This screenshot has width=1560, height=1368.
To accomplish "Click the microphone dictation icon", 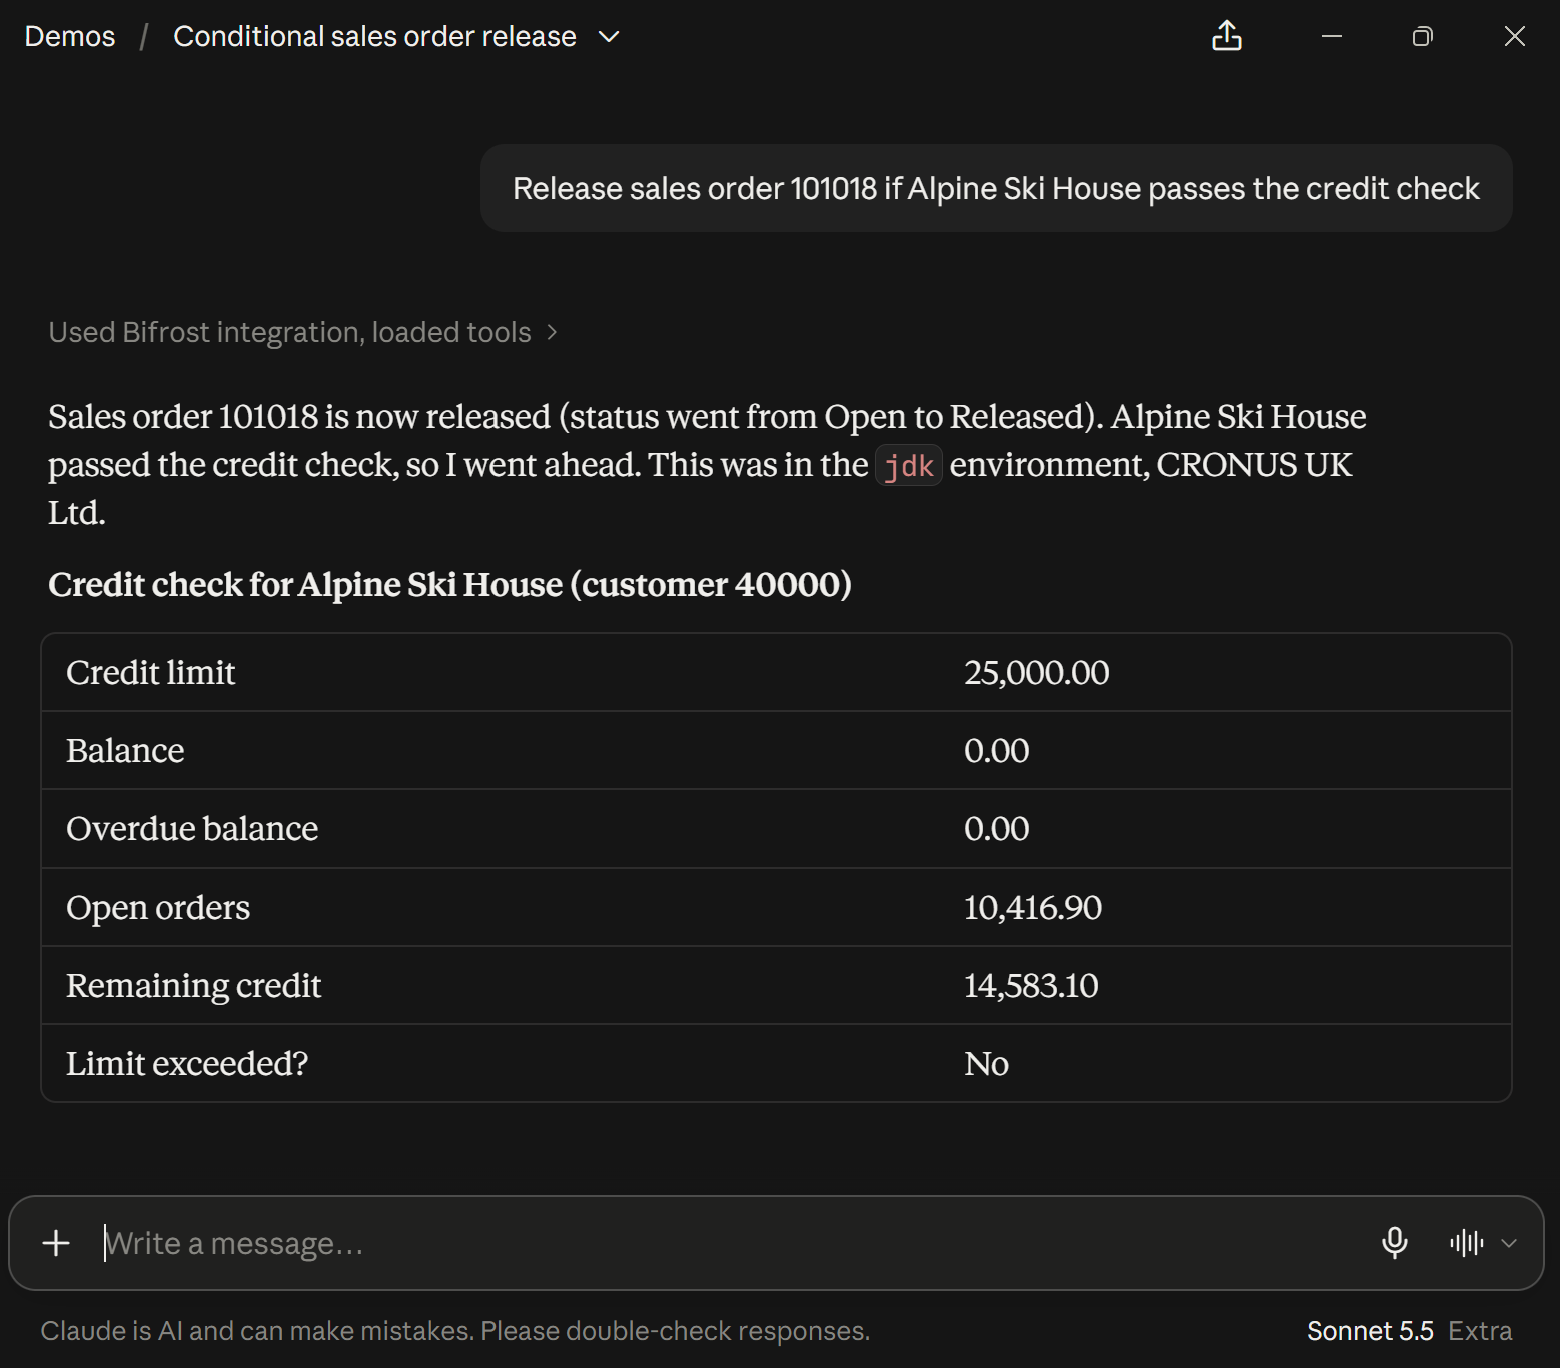I will point(1394,1243).
